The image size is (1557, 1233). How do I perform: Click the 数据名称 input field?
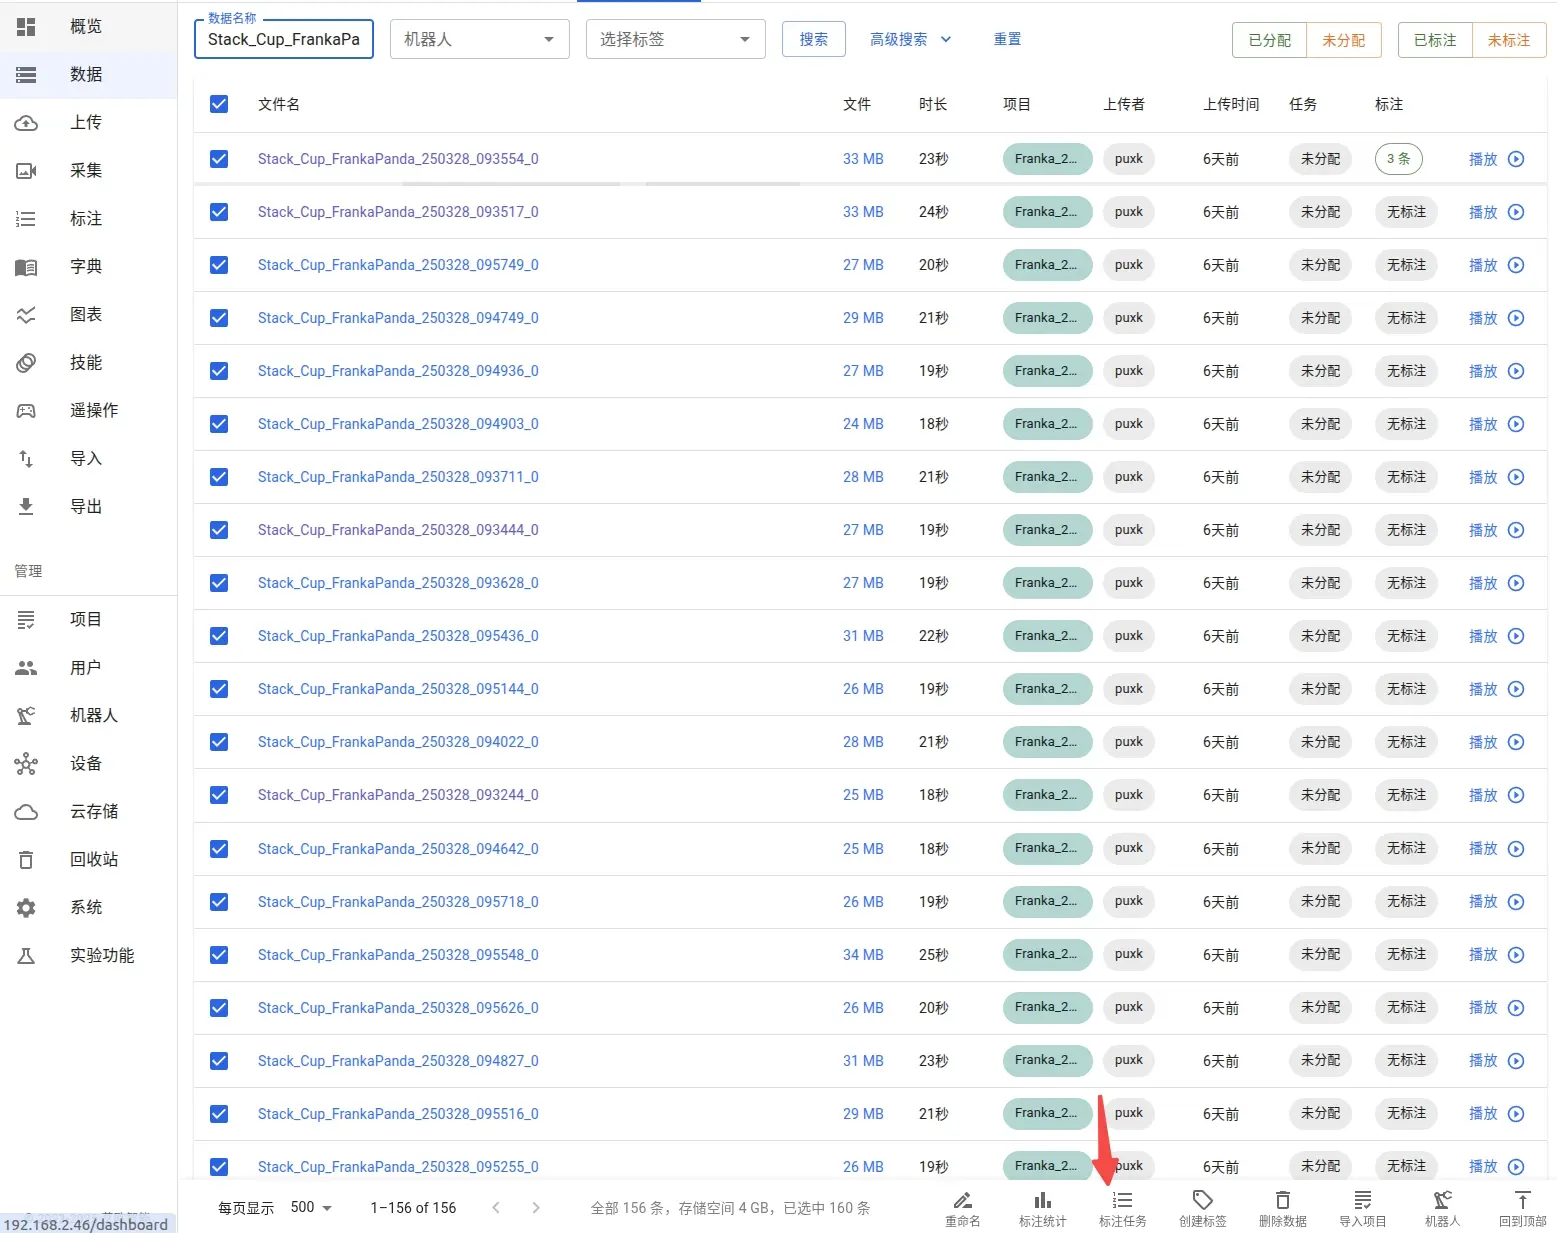click(284, 39)
